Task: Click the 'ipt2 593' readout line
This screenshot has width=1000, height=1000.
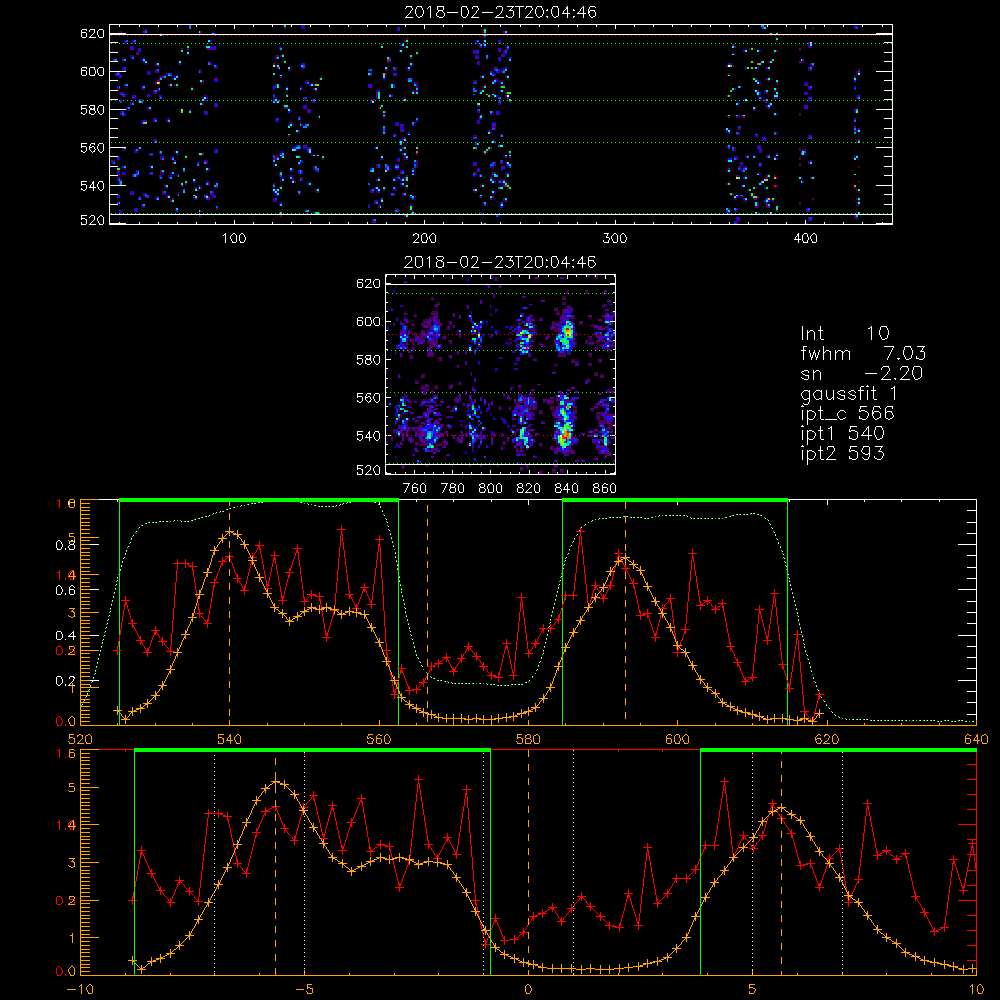Action: point(842,453)
